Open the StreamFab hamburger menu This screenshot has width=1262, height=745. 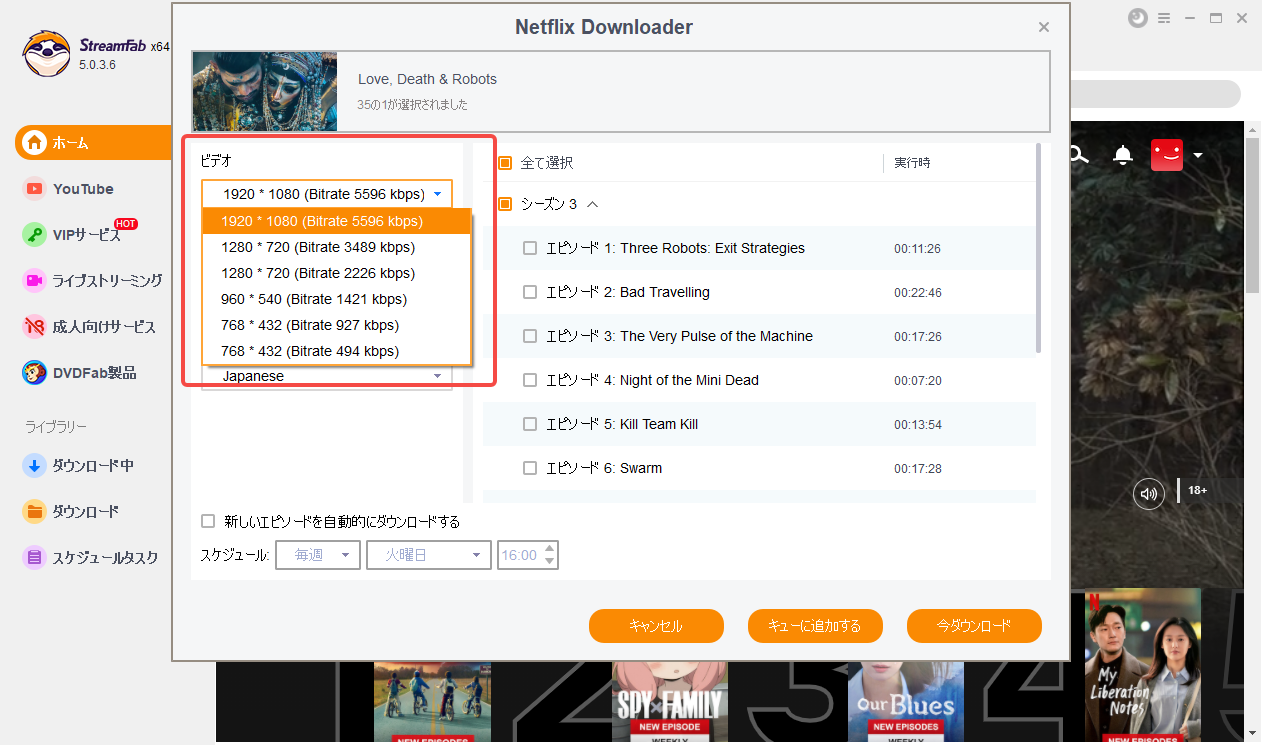(1164, 18)
